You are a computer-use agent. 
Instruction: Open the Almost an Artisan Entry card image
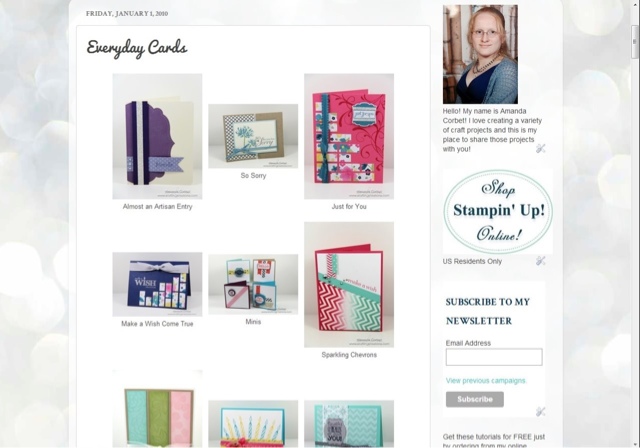point(157,136)
